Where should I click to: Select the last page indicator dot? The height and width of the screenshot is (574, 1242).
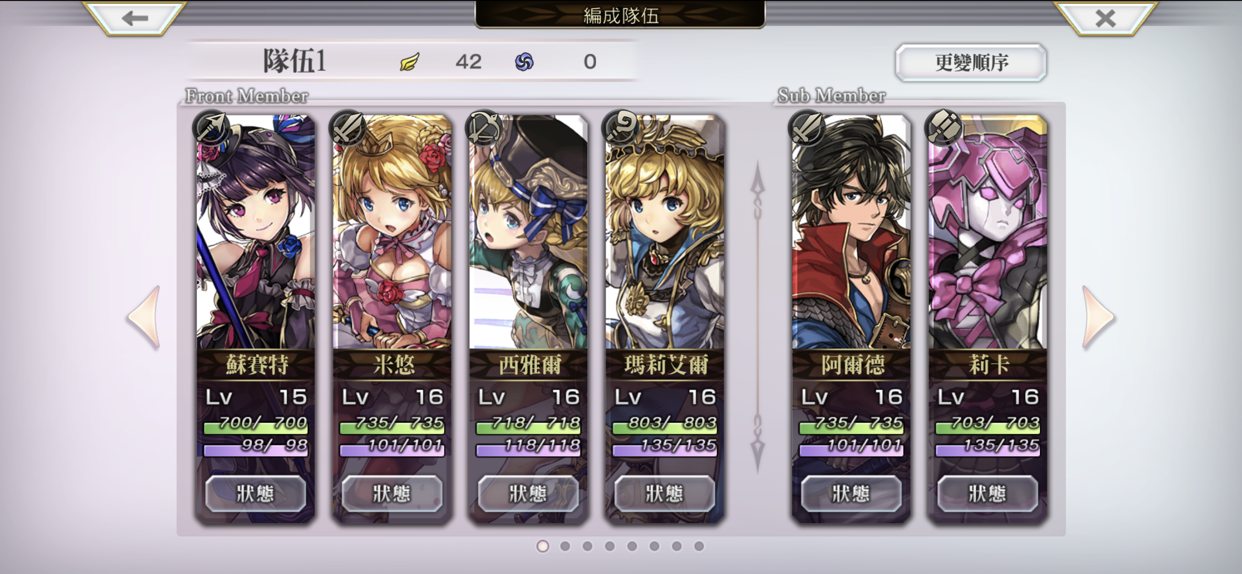pyautogui.click(x=699, y=546)
